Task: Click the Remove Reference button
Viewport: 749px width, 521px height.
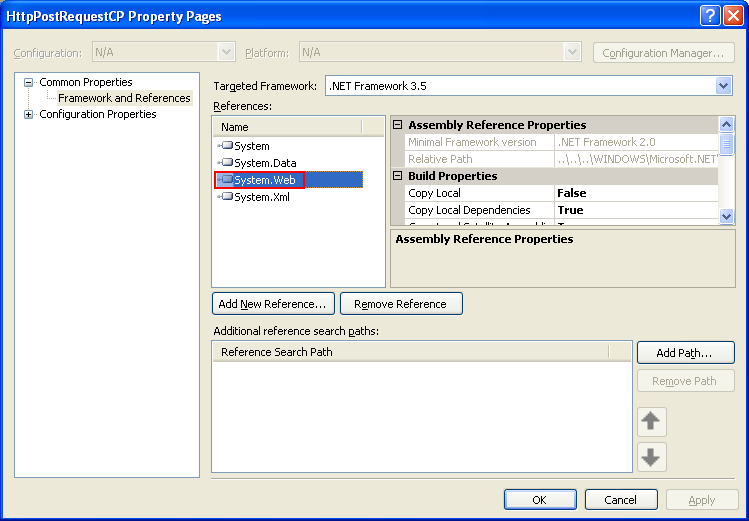Action: click(x=401, y=303)
